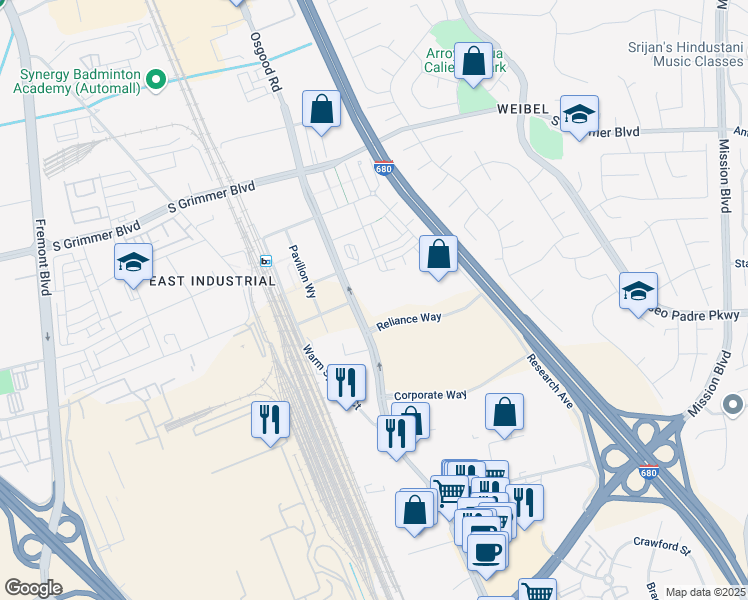Select the coffee cup cafe marker
The width and height of the screenshot is (748, 600).
coord(486,554)
